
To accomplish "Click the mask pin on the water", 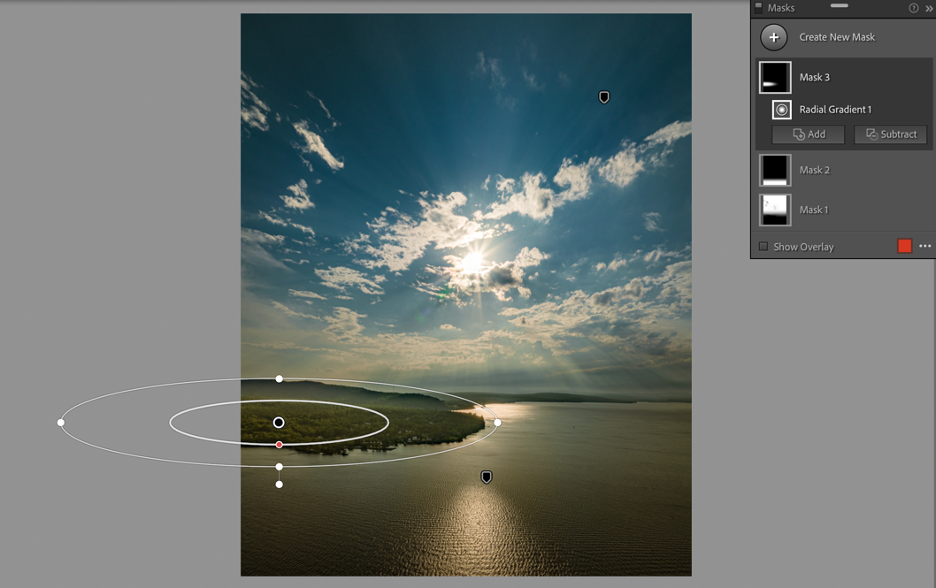I will 486,477.
